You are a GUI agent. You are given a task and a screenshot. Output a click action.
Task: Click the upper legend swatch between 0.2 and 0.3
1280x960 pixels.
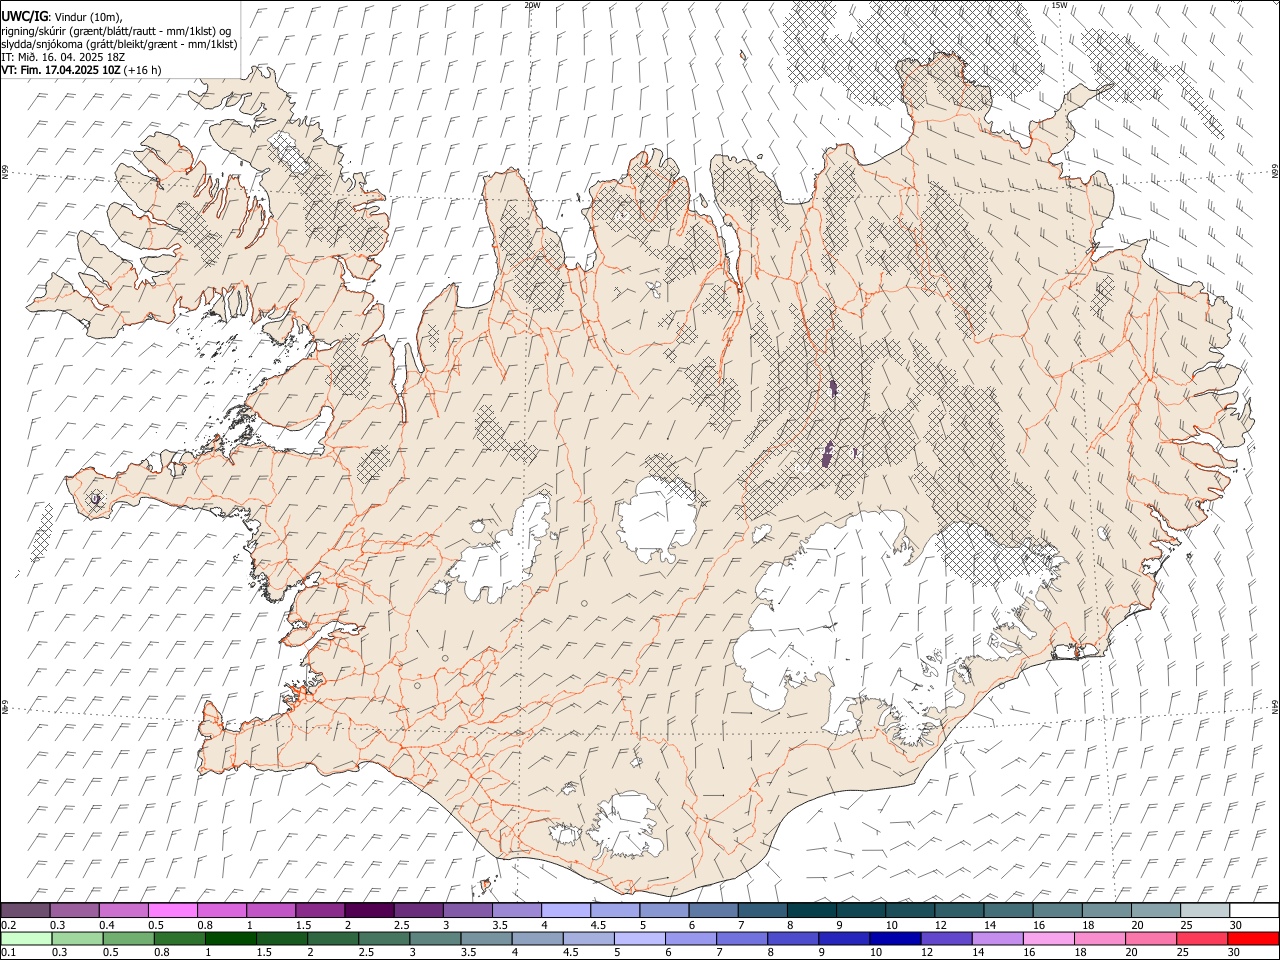click(x=26, y=910)
